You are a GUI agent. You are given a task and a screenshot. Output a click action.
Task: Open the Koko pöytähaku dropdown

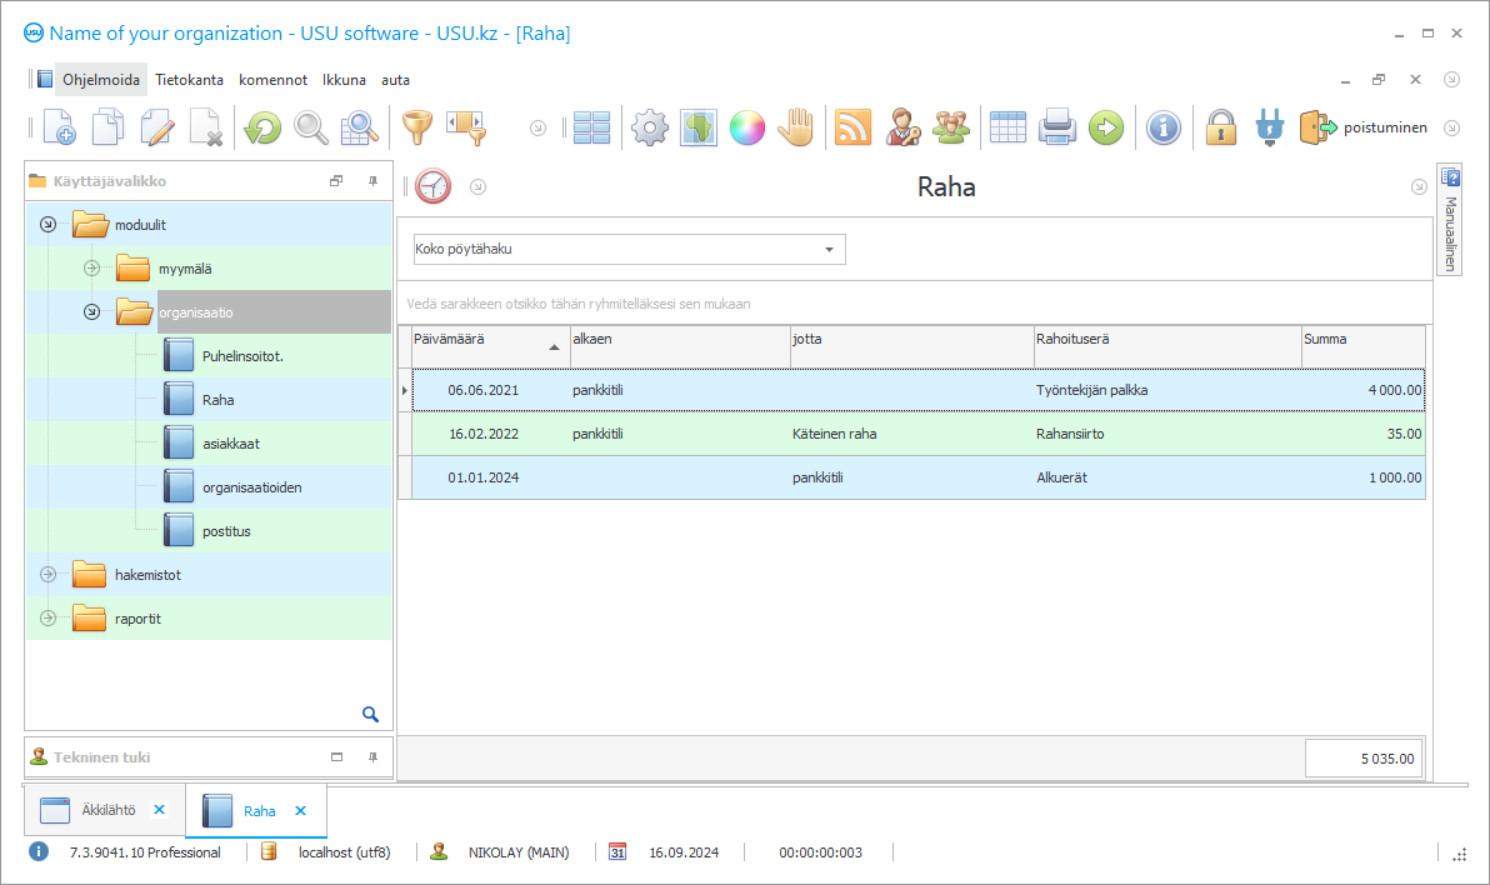[x=829, y=249]
